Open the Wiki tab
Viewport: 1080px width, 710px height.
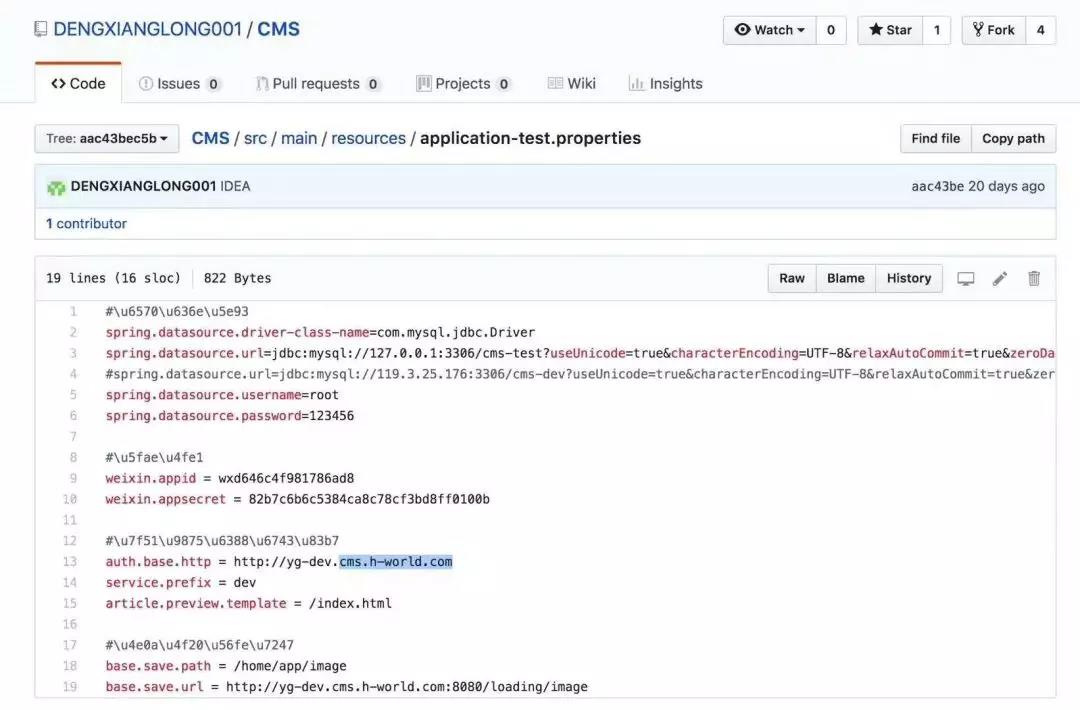pos(571,84)
